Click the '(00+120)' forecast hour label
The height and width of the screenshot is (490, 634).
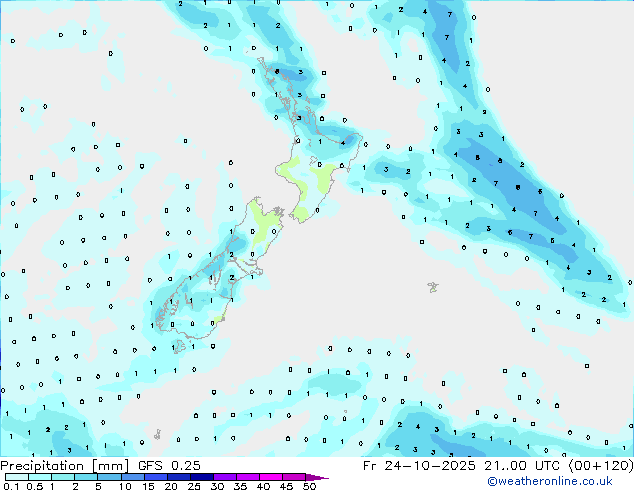pyautogui.click(x=601, y=466)
